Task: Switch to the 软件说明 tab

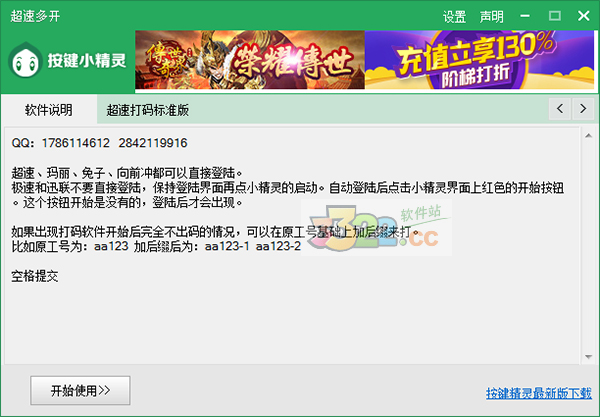Action: point(49,110)
